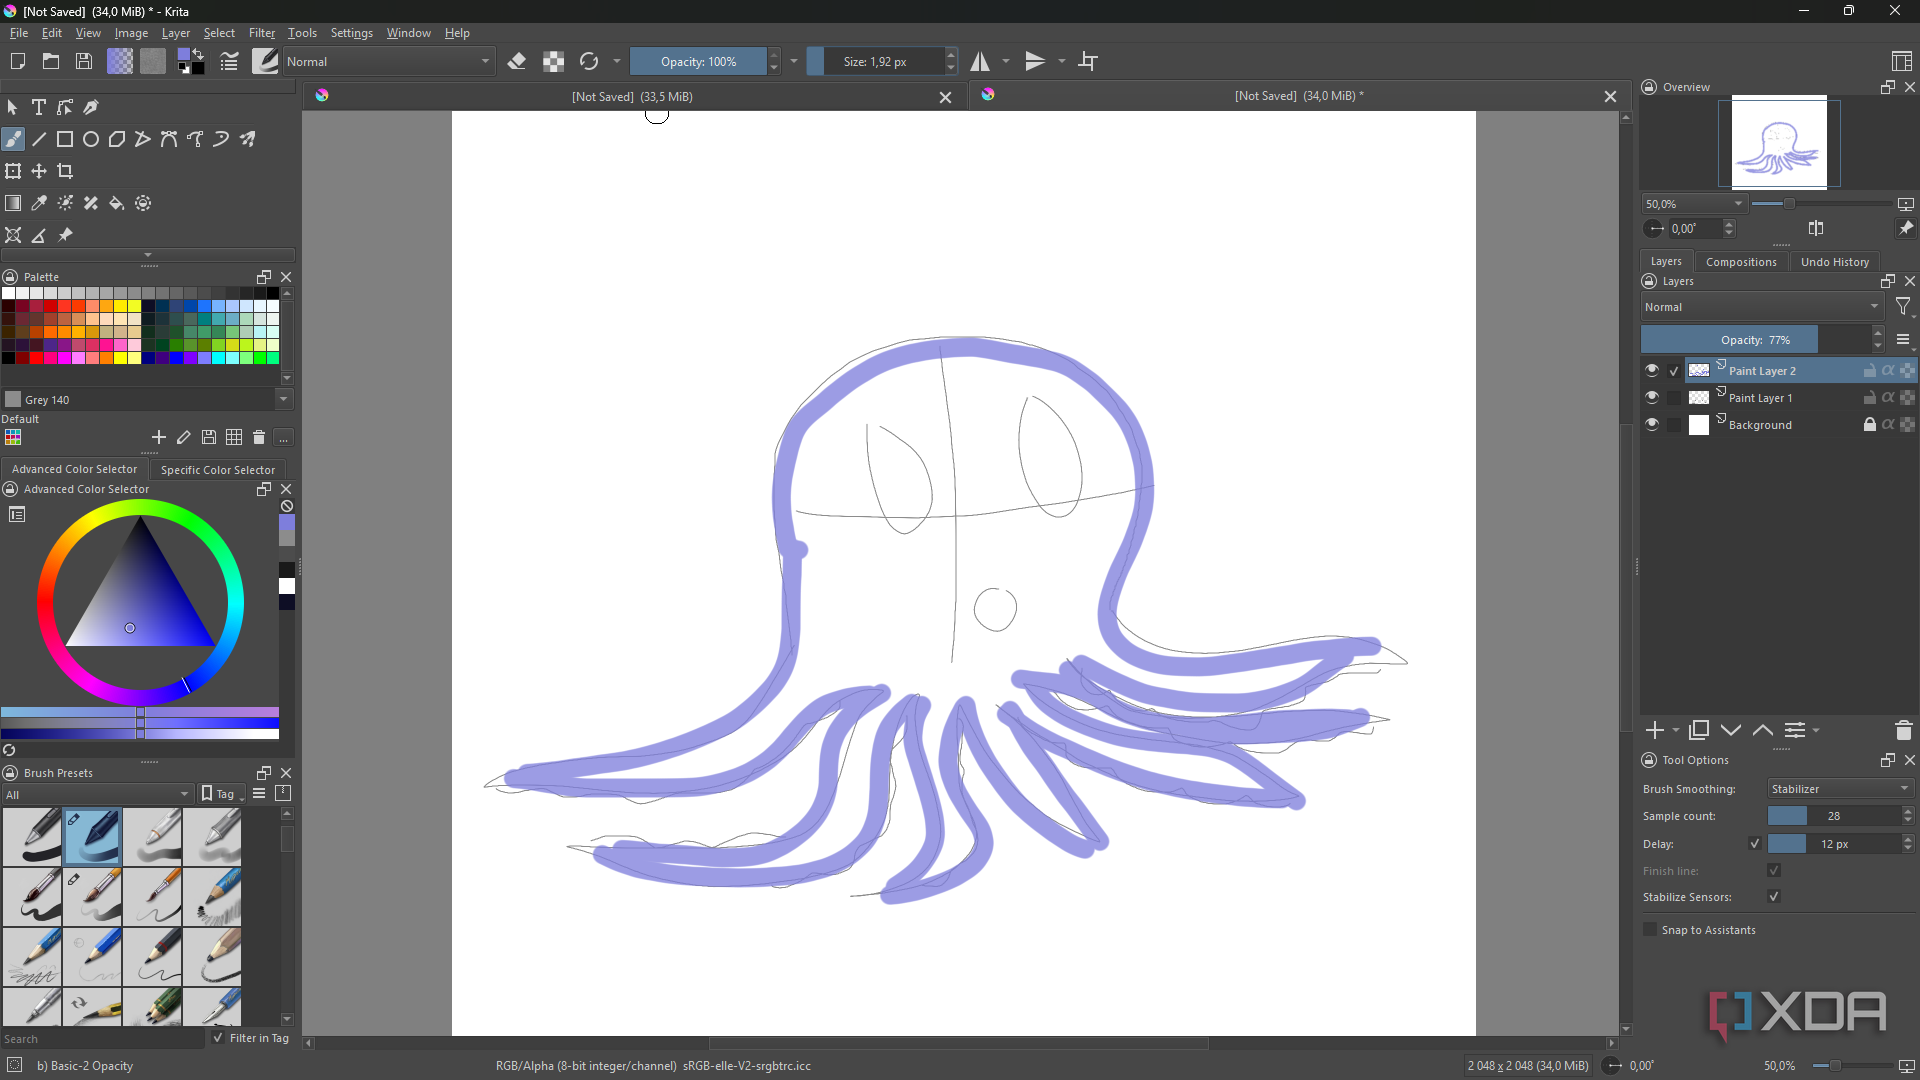
Task: Hide the Background layer with eye icon
Action: [1652, 425]
